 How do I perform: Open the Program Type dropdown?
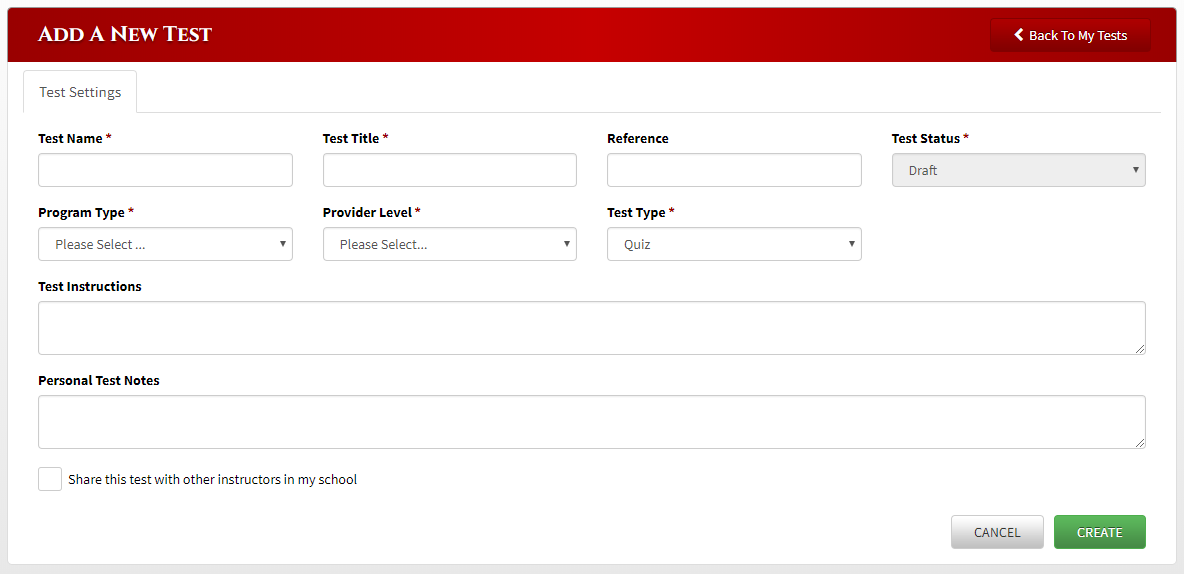[x=165, y=244]
